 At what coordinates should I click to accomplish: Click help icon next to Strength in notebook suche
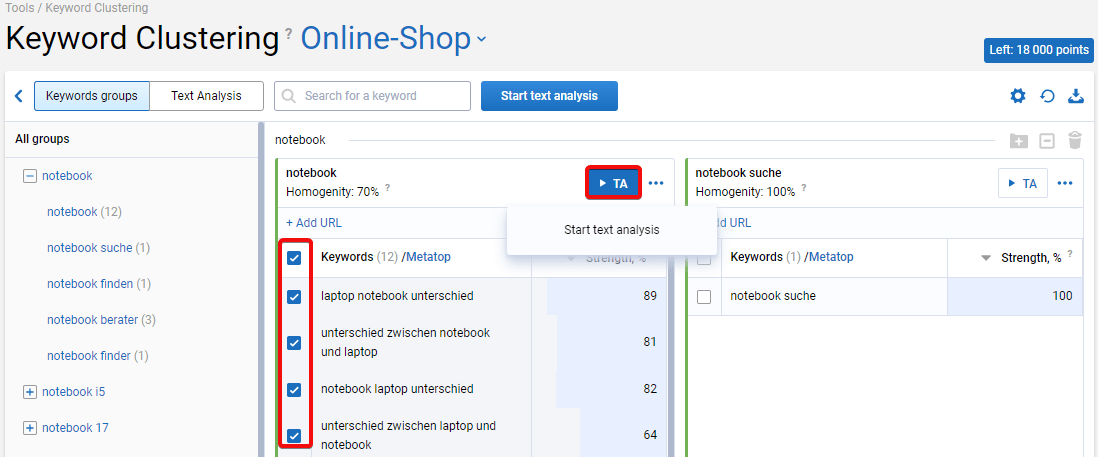pyautogui.click(x=1070, y=254)
